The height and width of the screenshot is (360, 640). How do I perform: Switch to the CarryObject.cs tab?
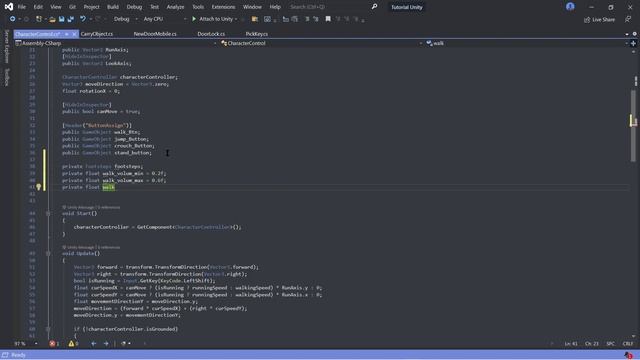97,34
